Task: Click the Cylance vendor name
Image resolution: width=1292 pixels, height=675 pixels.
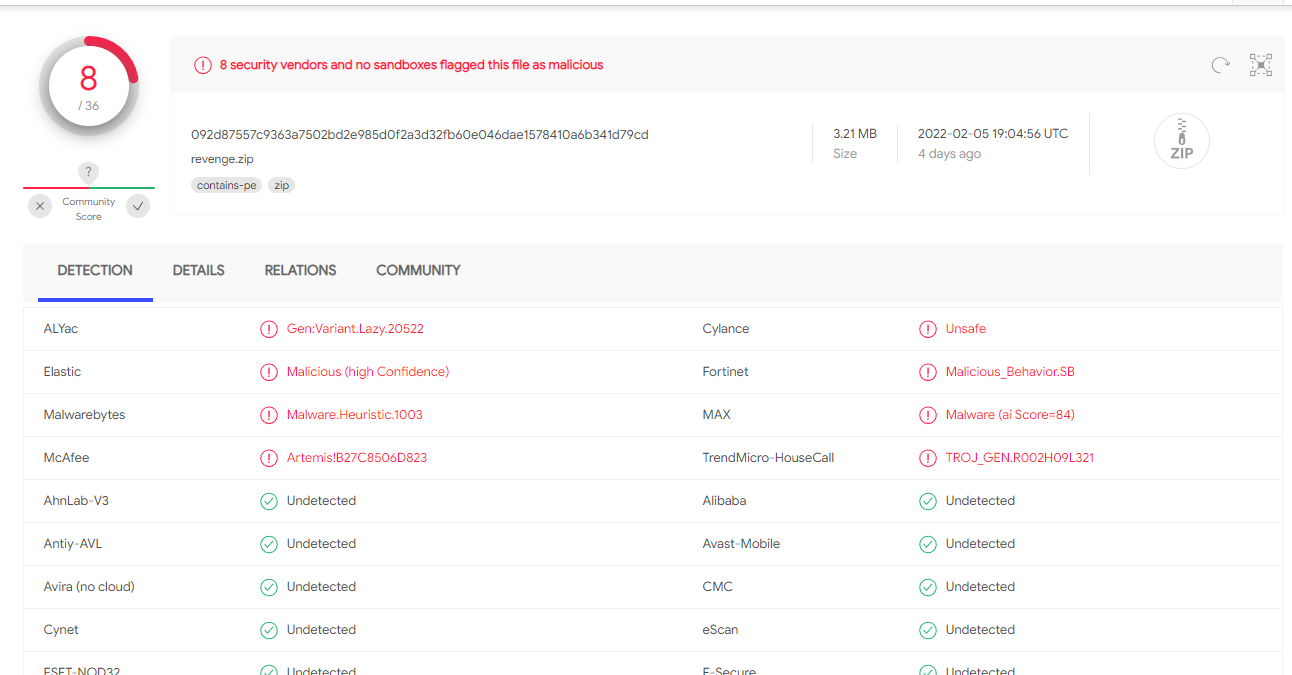Action: (x=726, y=329)
